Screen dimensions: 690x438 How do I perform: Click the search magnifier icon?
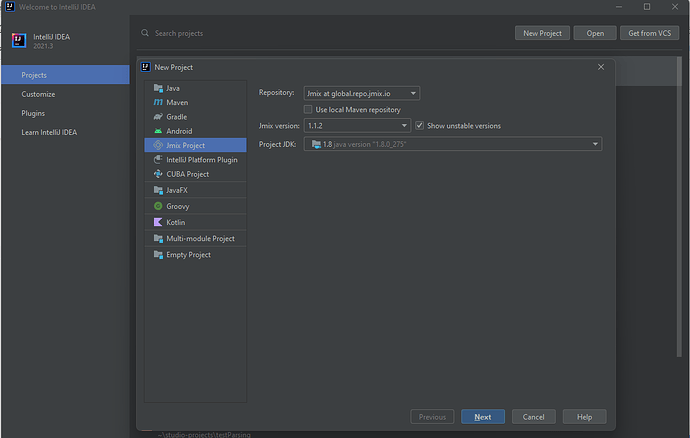click(x=145, y=33)
